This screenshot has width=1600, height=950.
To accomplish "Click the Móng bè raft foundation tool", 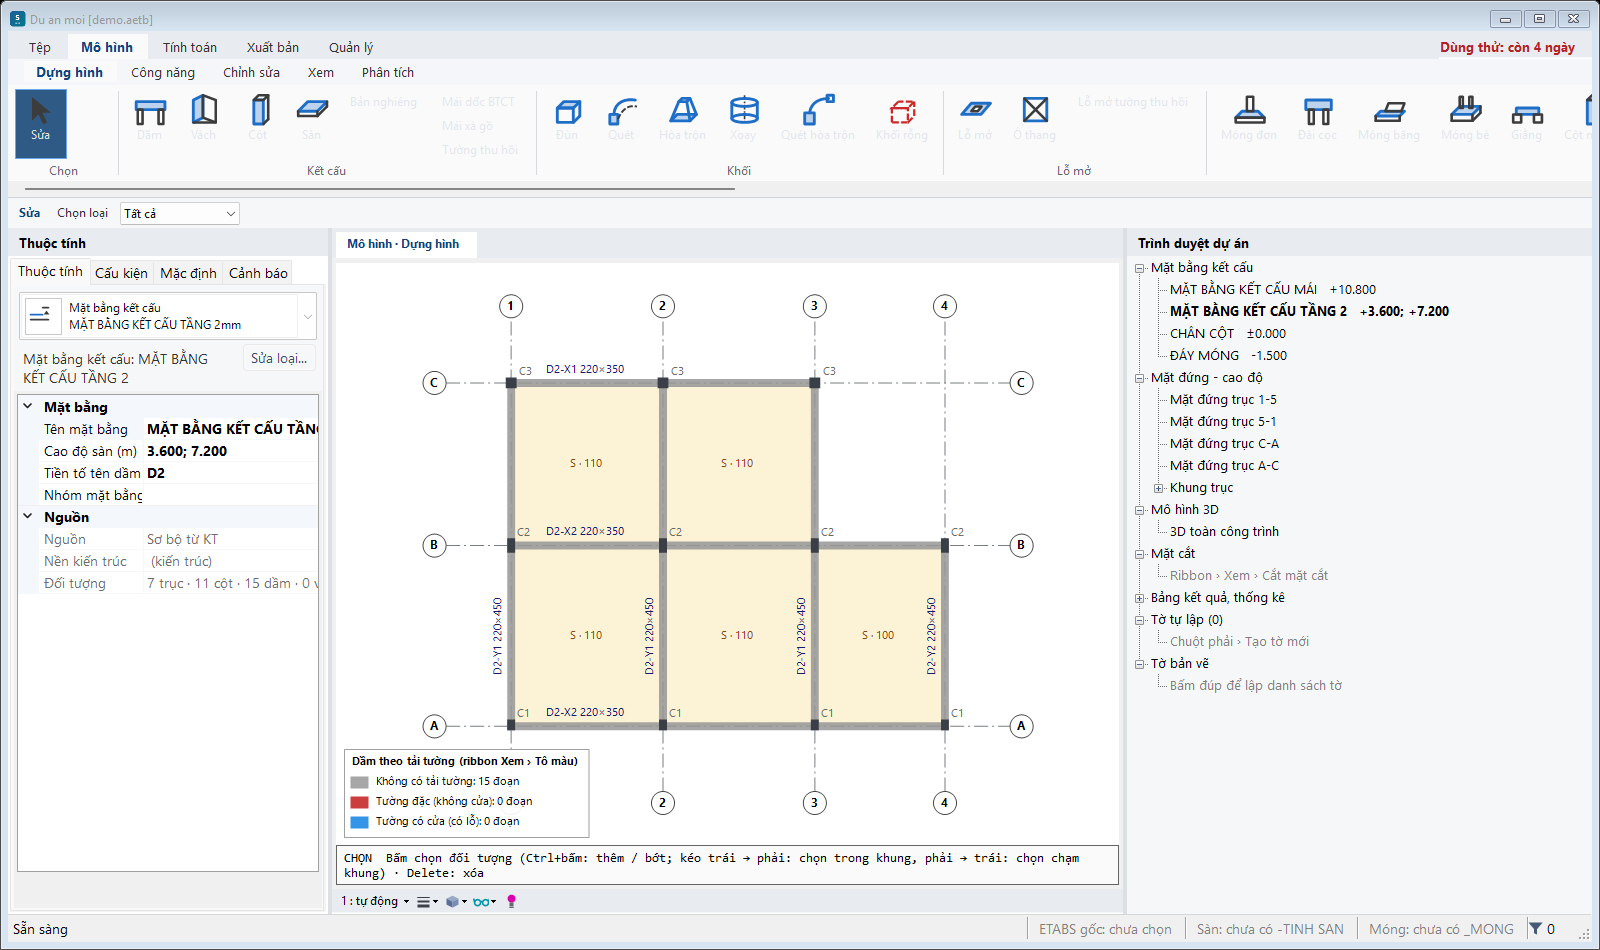I will tap(1465, 119).
